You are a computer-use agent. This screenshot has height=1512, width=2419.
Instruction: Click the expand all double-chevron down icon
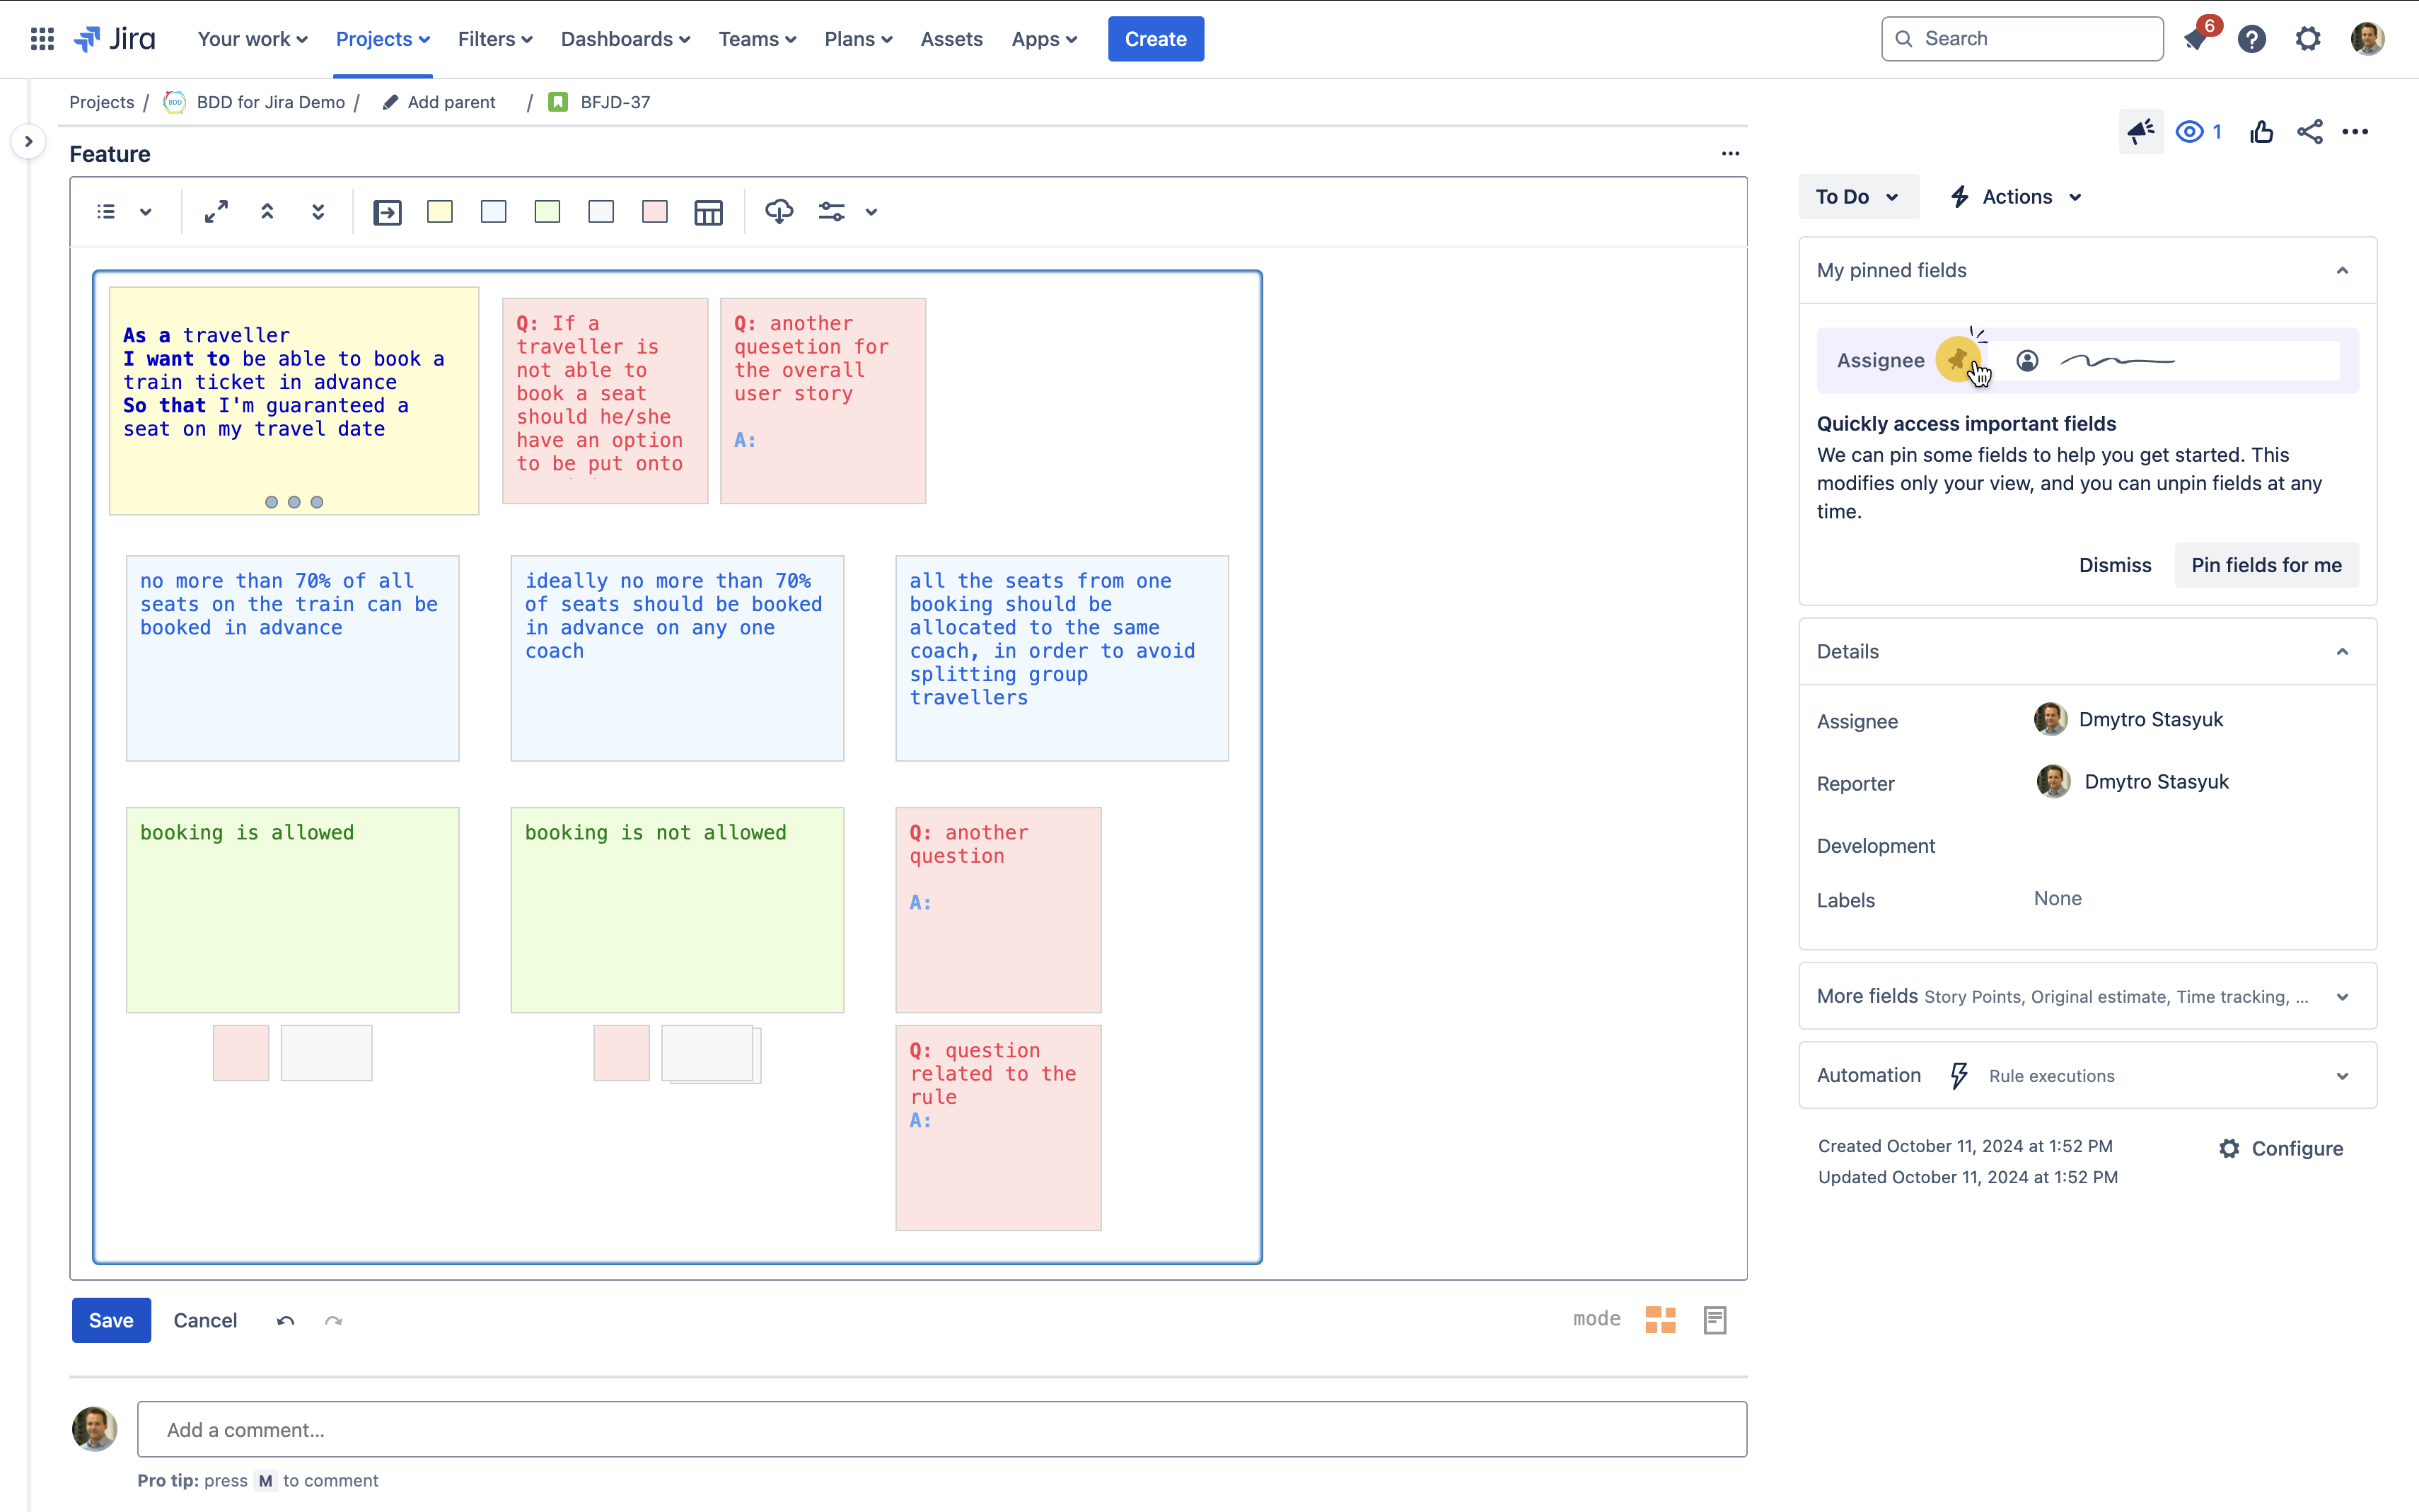coord(318,212)
